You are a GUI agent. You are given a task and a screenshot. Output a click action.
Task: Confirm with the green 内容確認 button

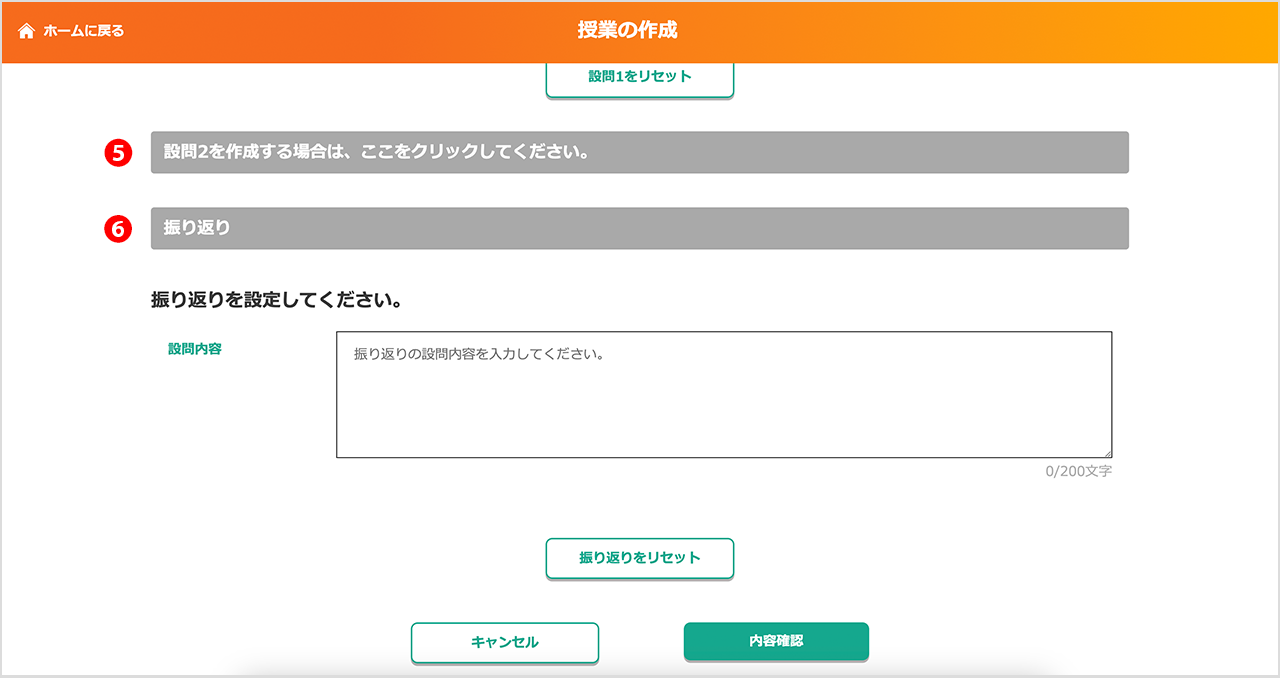776,641
